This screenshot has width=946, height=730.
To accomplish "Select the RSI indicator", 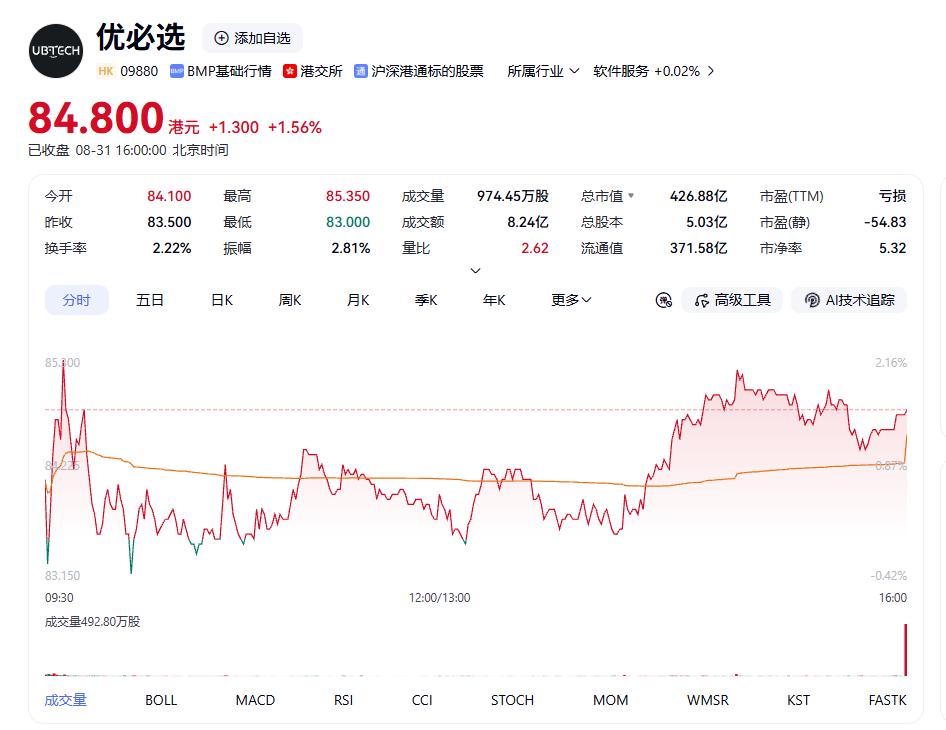I will coord(343,700).
